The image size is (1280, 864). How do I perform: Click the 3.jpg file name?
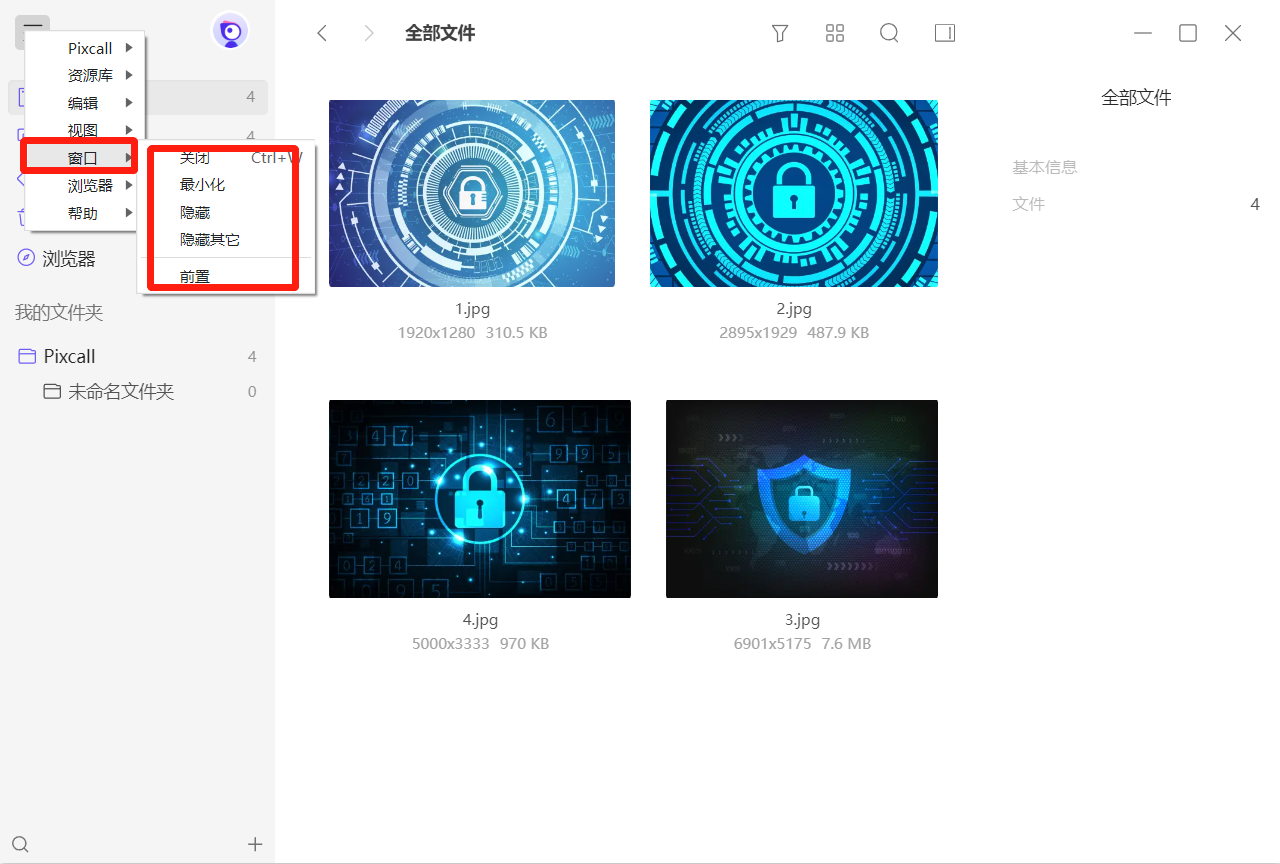coord(802,620)
